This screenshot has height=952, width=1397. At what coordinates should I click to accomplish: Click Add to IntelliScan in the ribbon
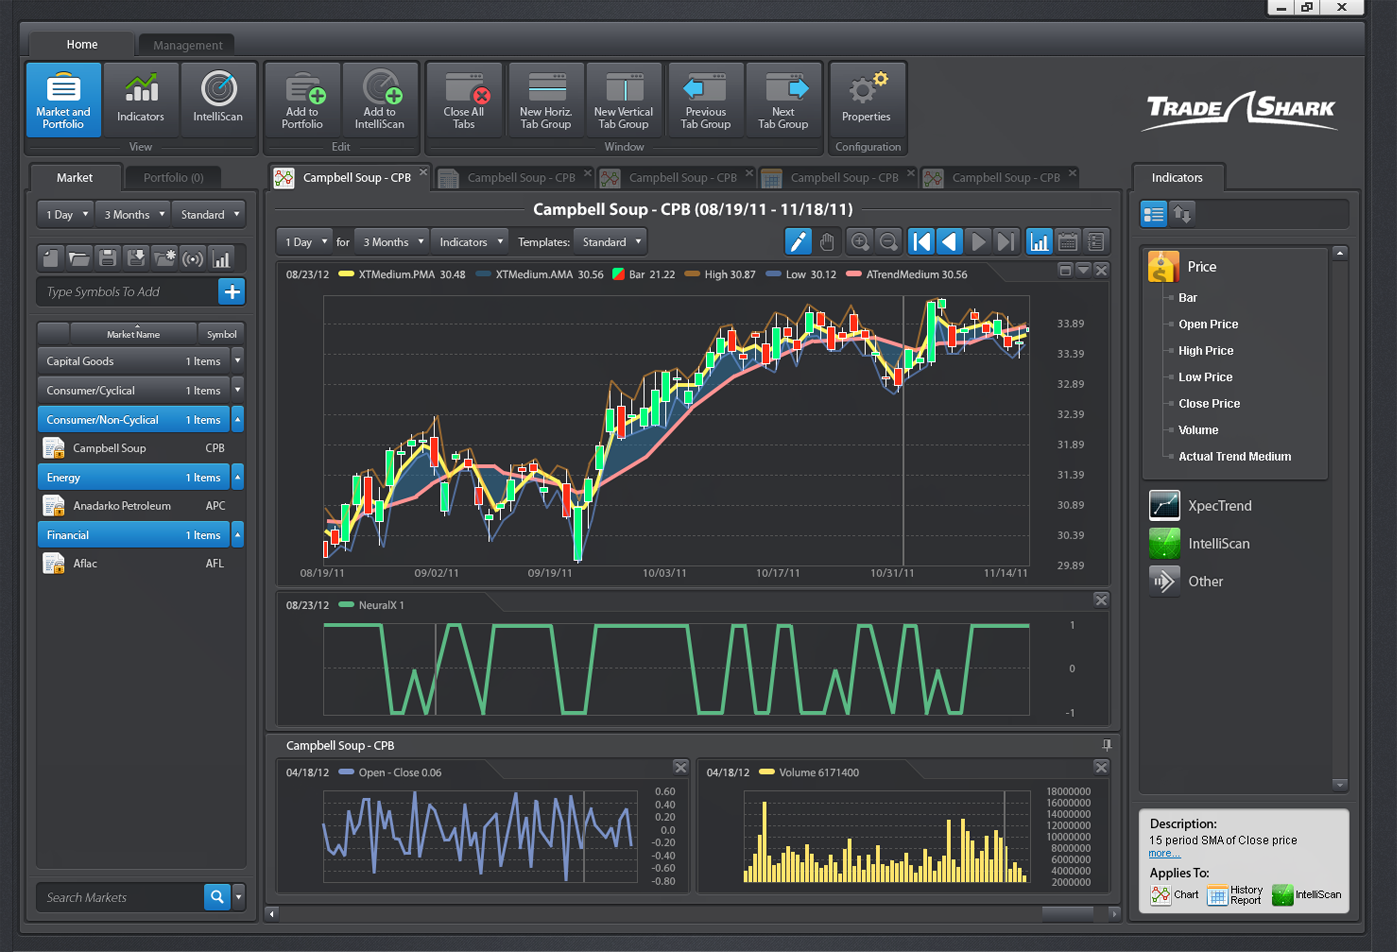point(380,100)
